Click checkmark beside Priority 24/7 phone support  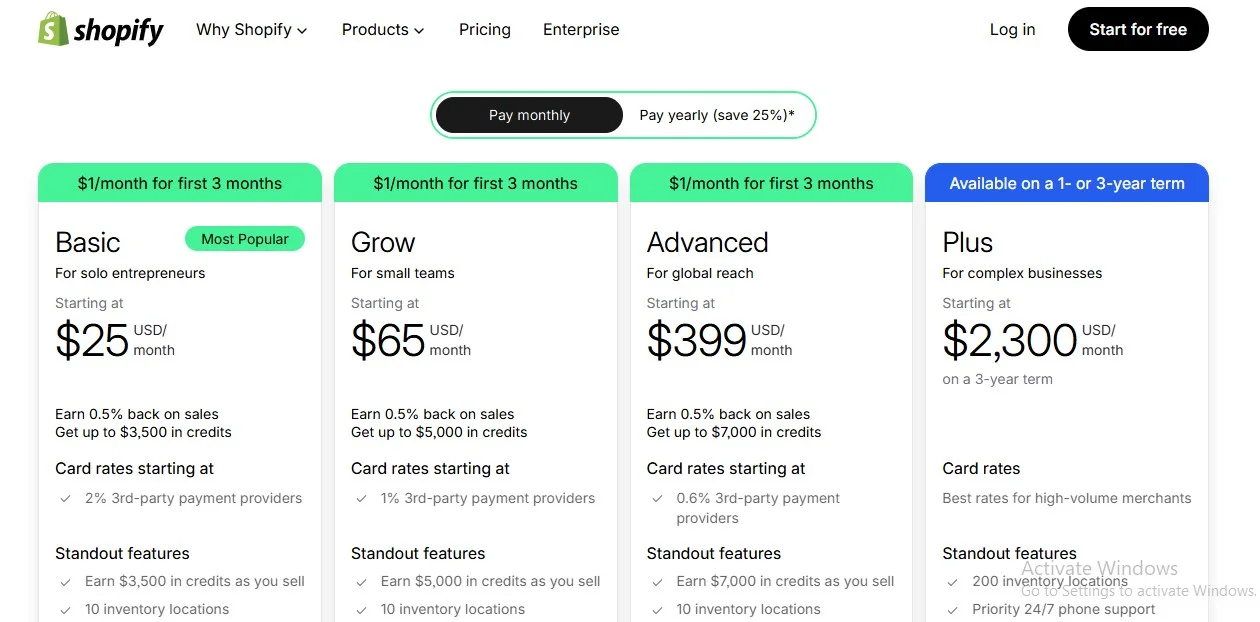tap(953, 610)
